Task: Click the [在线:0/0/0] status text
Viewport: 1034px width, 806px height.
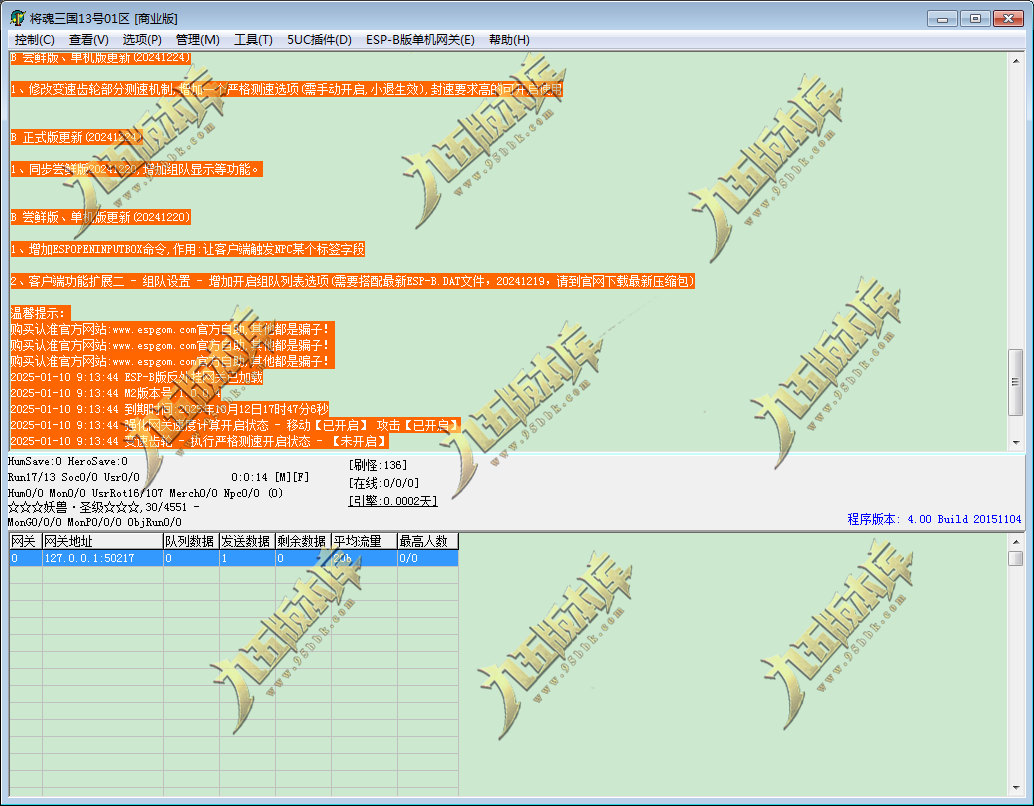Action: (x=384, y=483)
